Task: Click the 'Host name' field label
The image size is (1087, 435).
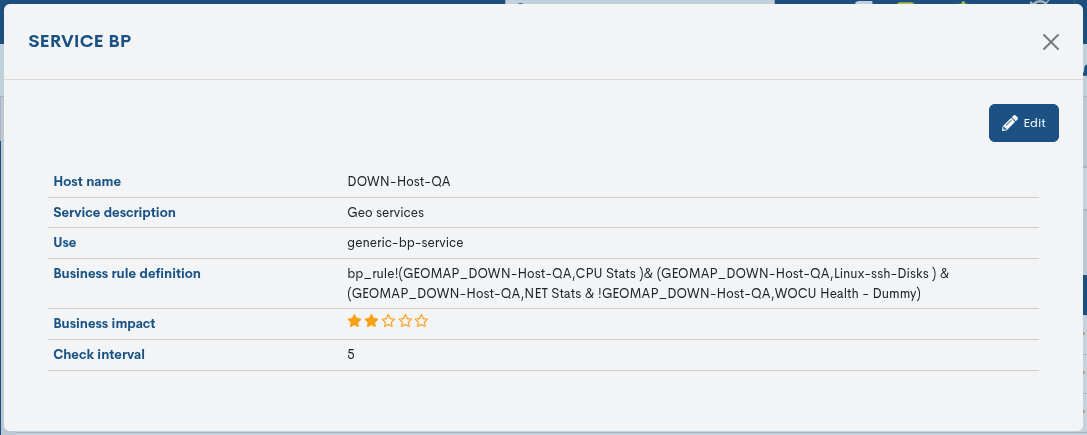Action: pos(87,182)
